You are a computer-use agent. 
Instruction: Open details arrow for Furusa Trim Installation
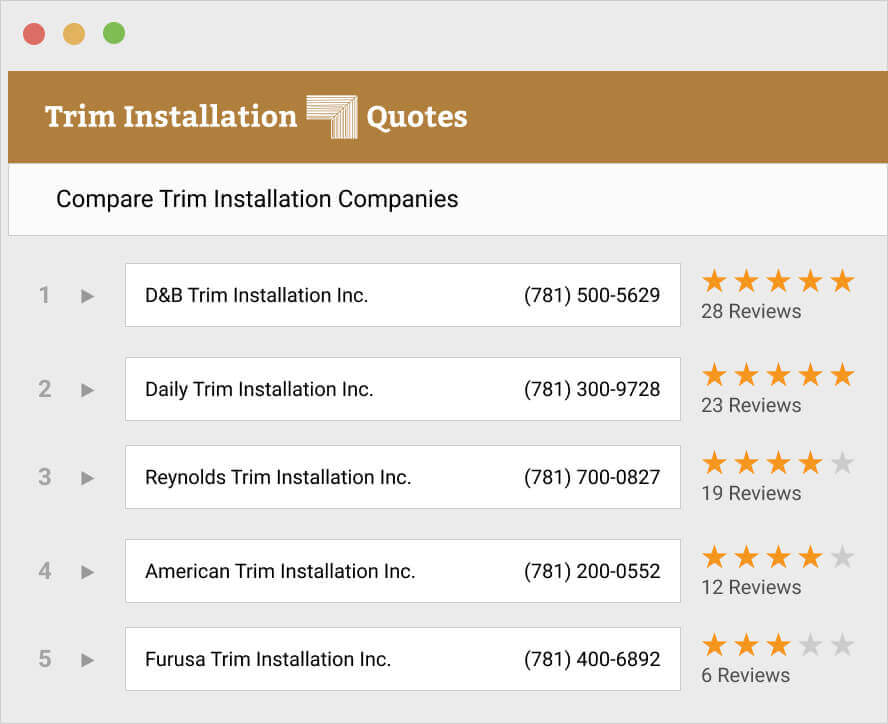click(x=86, y=659)
